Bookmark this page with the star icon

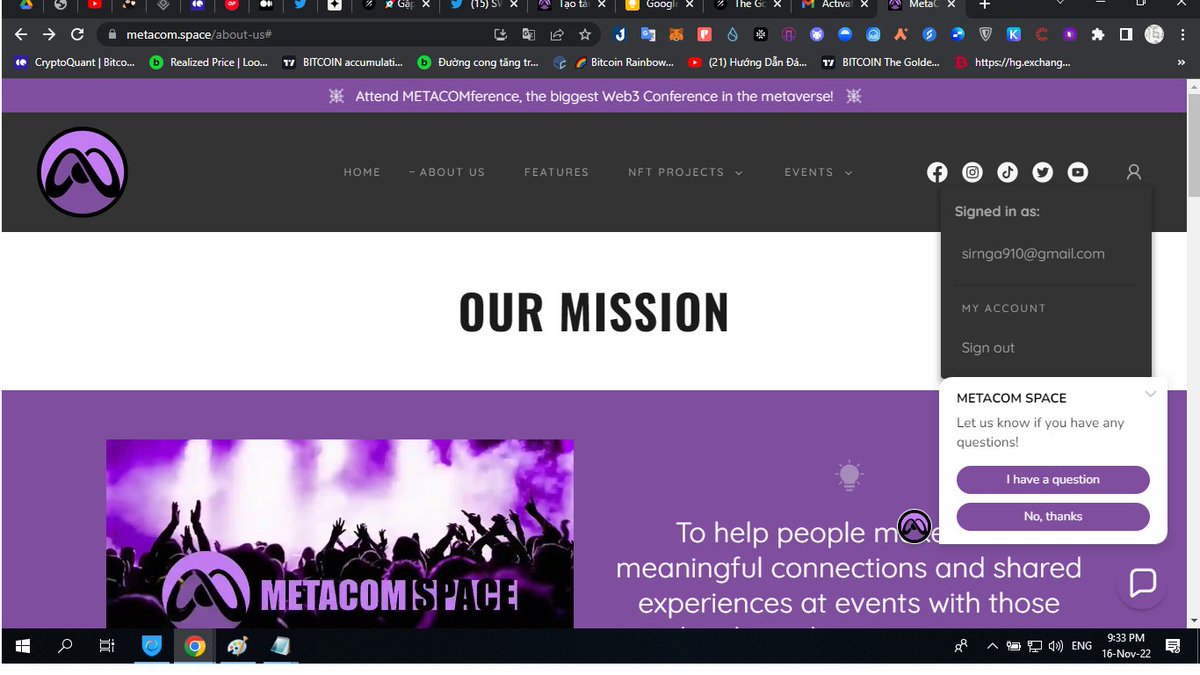click(585, 34)
